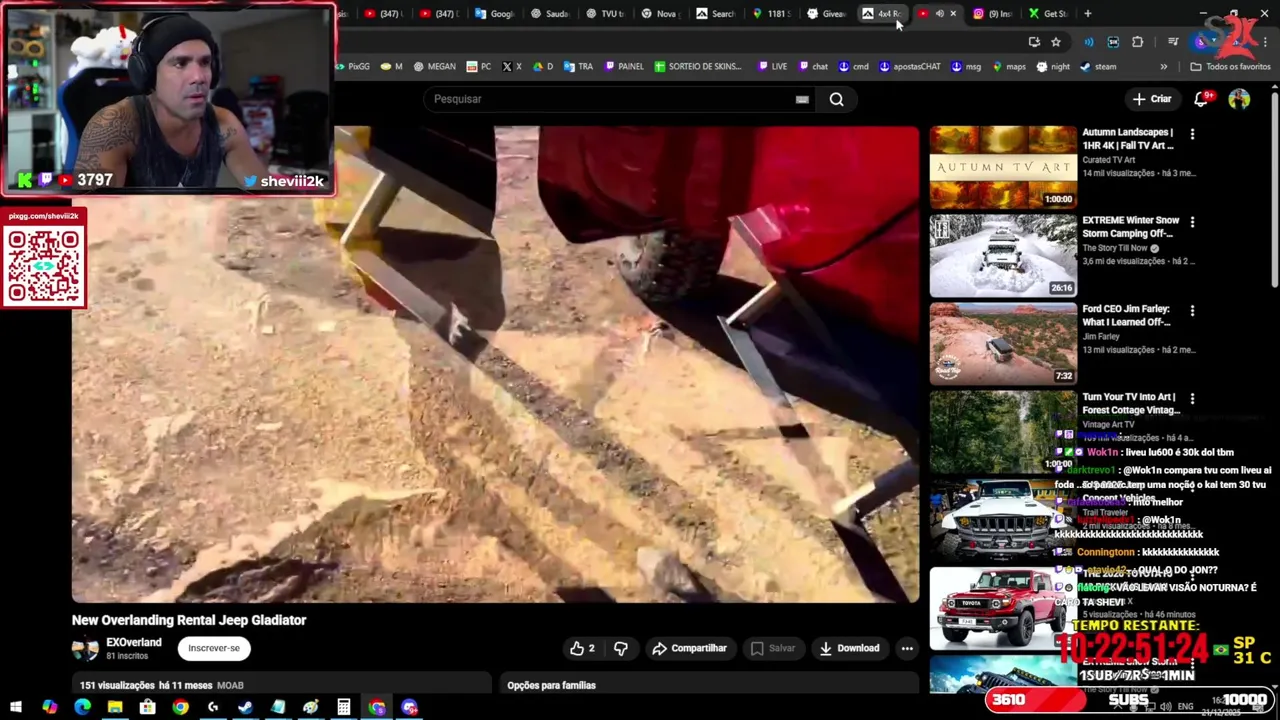
Task: Click the Salvar save button
Action: [x=773, y=648]
